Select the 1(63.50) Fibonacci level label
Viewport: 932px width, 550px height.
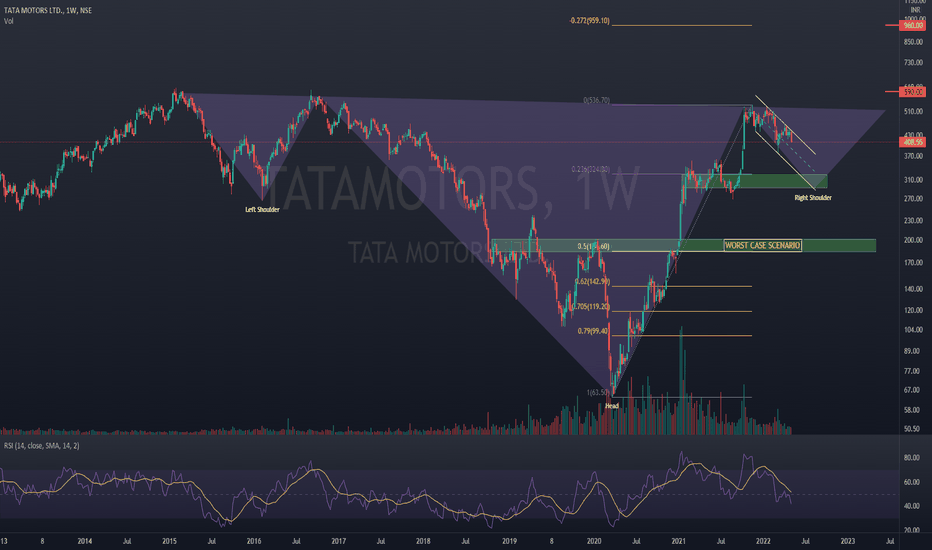click(598, 392)
